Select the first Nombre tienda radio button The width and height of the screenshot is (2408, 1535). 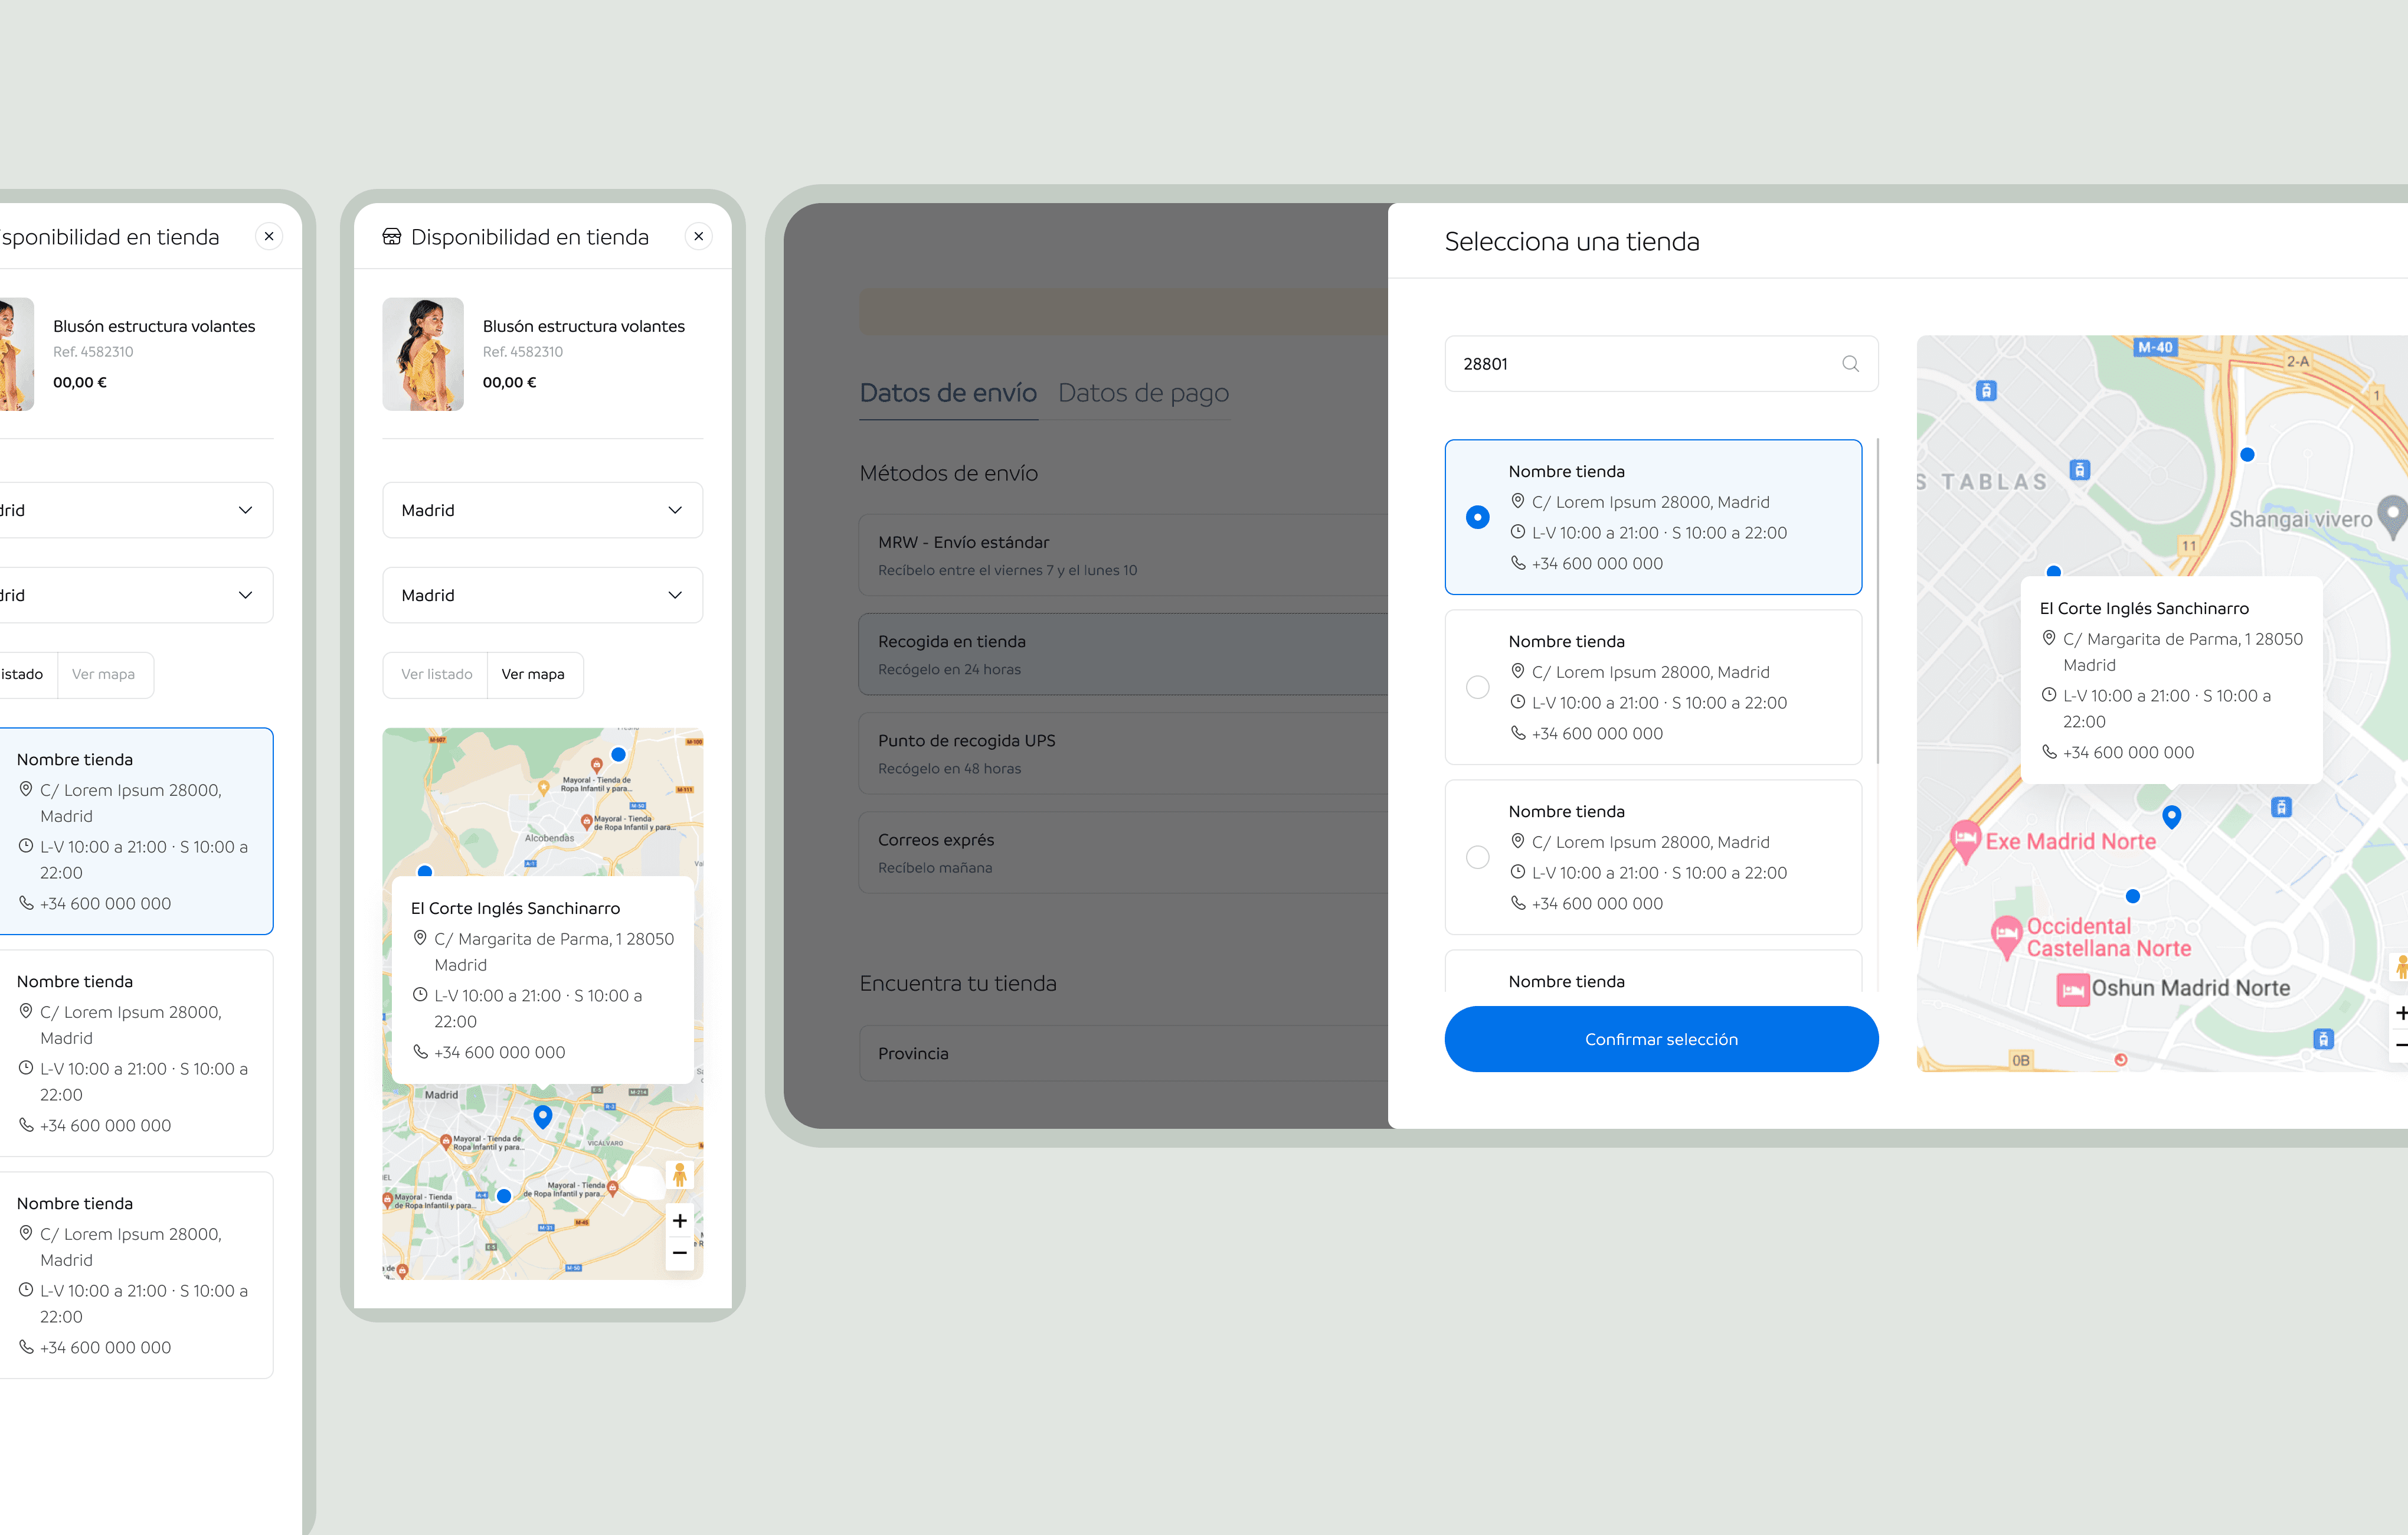pos(1477,517)
